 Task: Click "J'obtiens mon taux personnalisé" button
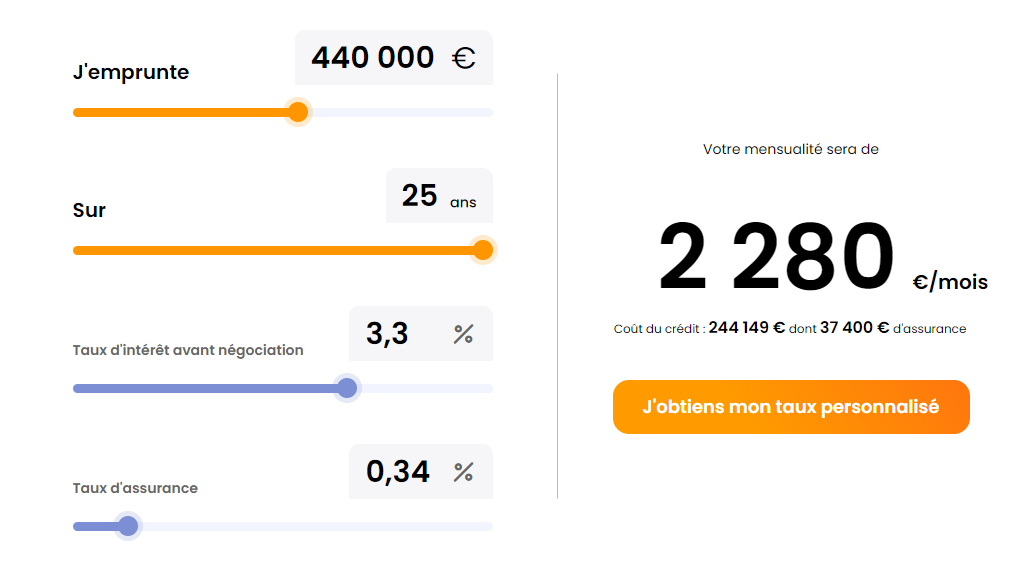click(791, 407)
